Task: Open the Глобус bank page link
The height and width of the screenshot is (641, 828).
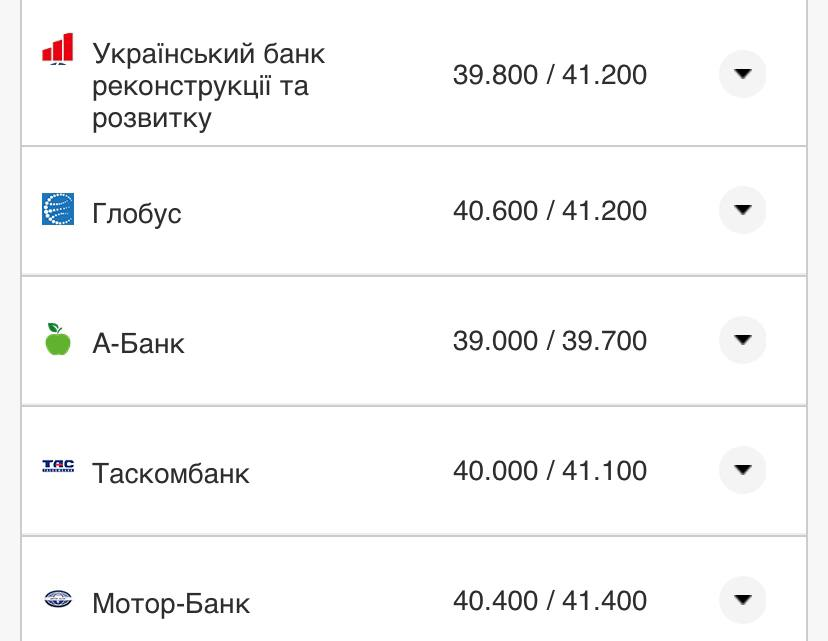Action: tap(136, 211)
